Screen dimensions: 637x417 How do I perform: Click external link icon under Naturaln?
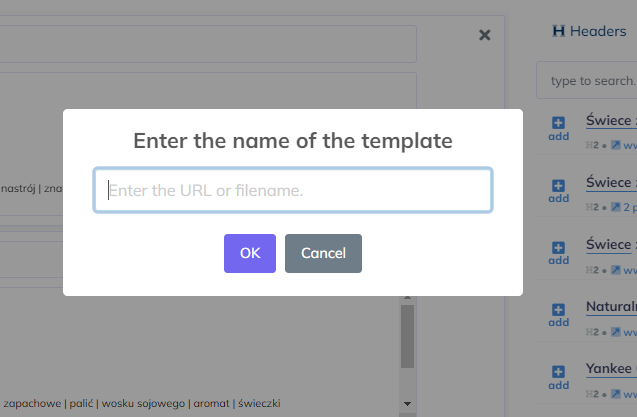pyautogui.click(x=615, y=331)
